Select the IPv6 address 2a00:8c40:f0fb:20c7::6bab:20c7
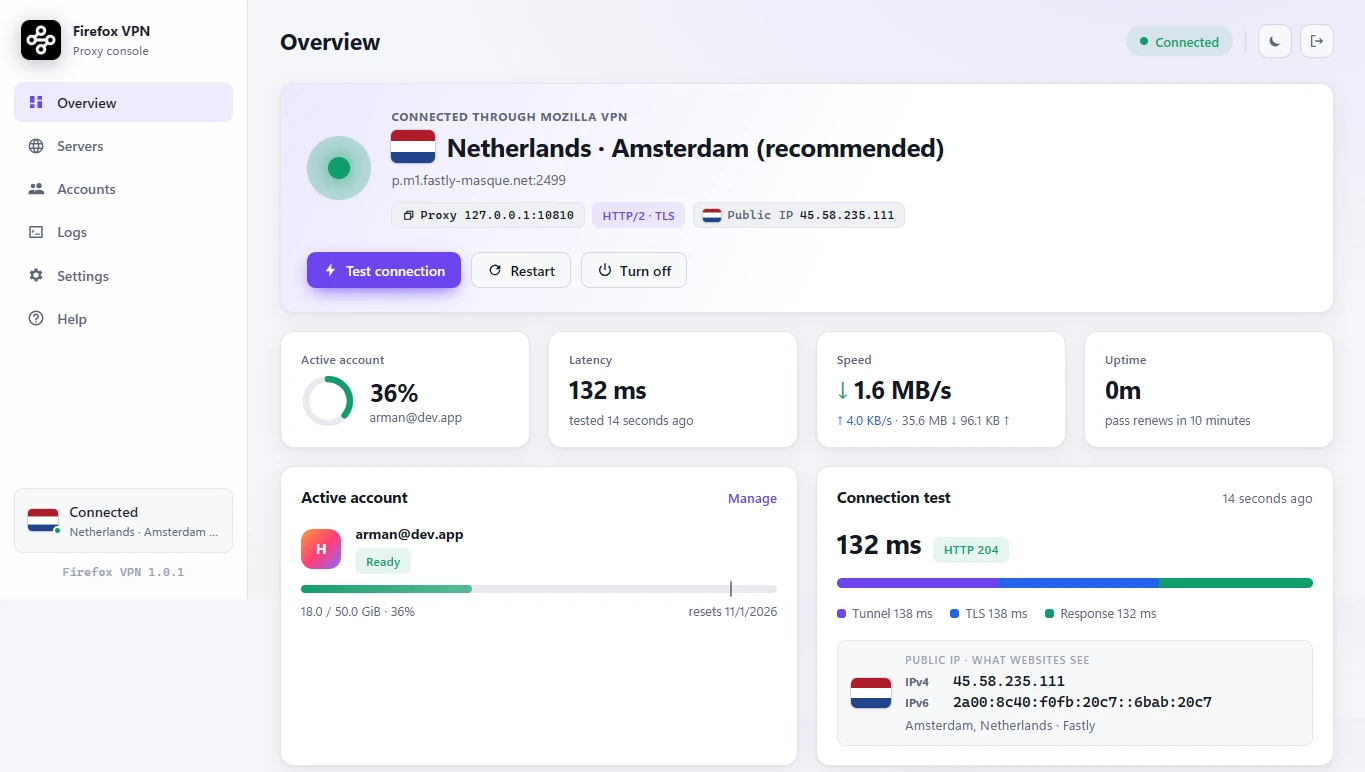Screen dimensions: 1365x772 [x=1082, y=702]
